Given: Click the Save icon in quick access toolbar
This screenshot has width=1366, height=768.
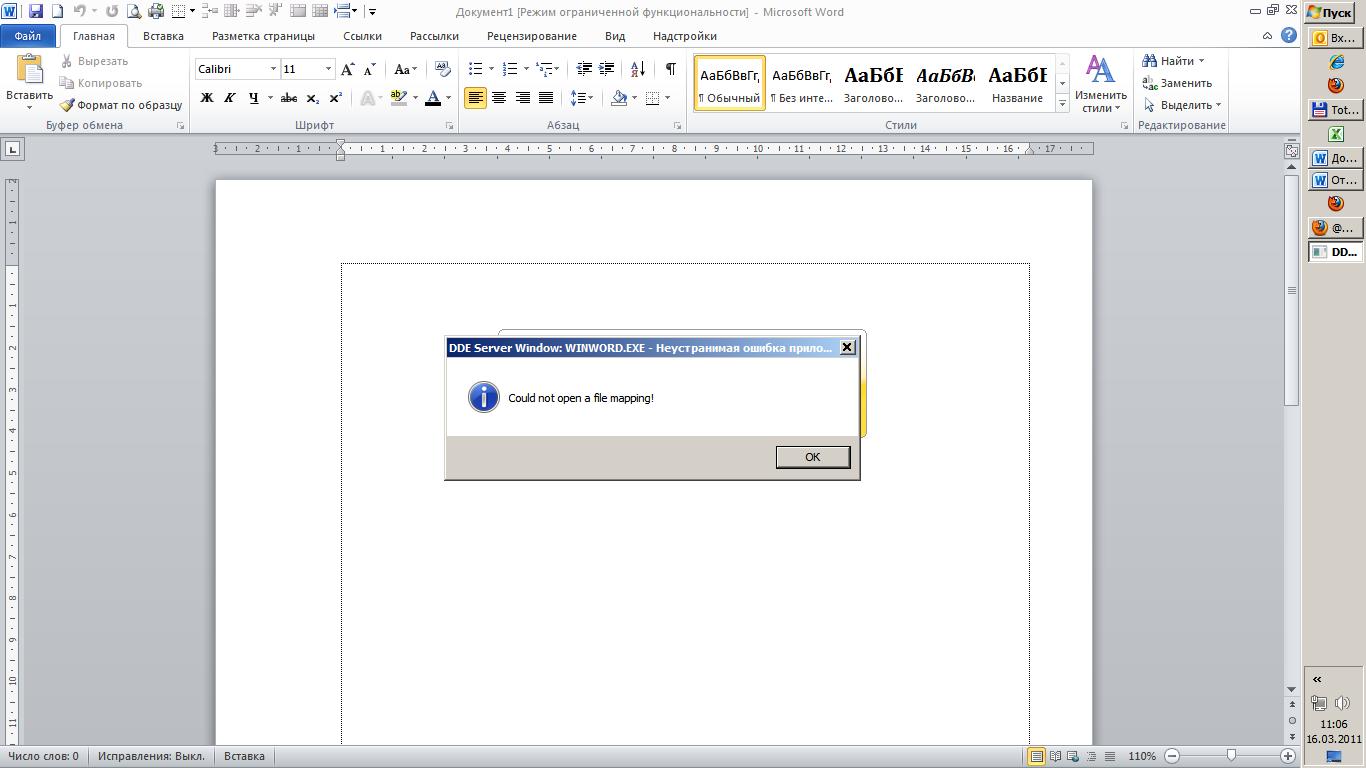Looking at the screenshot, I should coord(36,12).
